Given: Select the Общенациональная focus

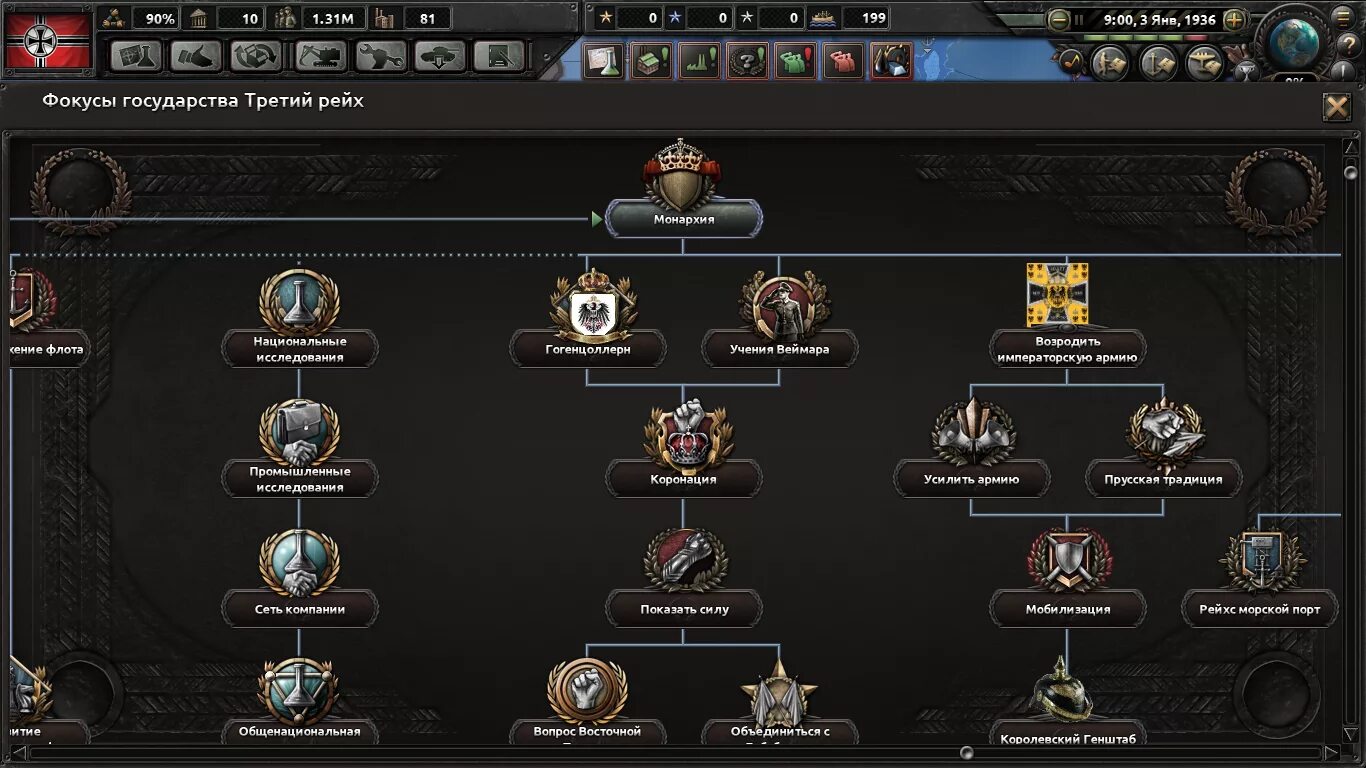Looking at the screenshot, I should 300,732.
